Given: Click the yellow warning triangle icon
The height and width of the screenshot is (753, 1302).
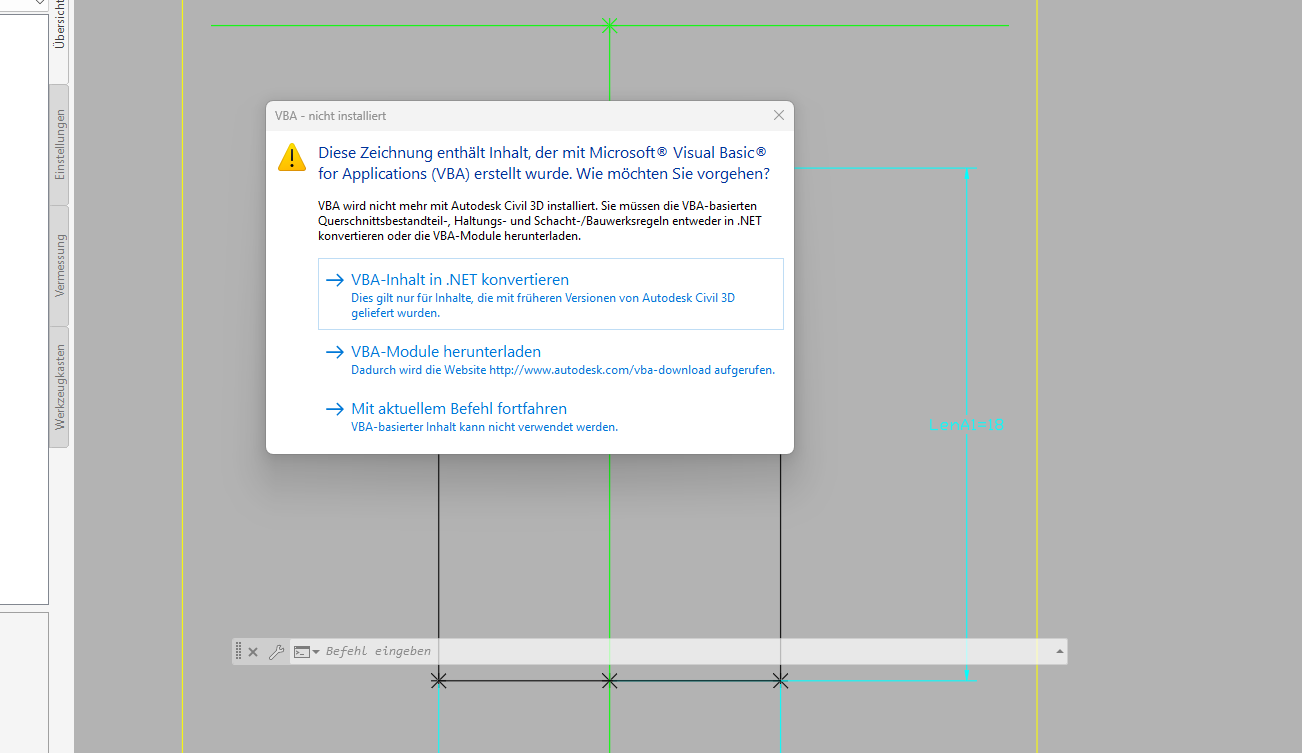Looking at the screenshot, I should [292, 157].
